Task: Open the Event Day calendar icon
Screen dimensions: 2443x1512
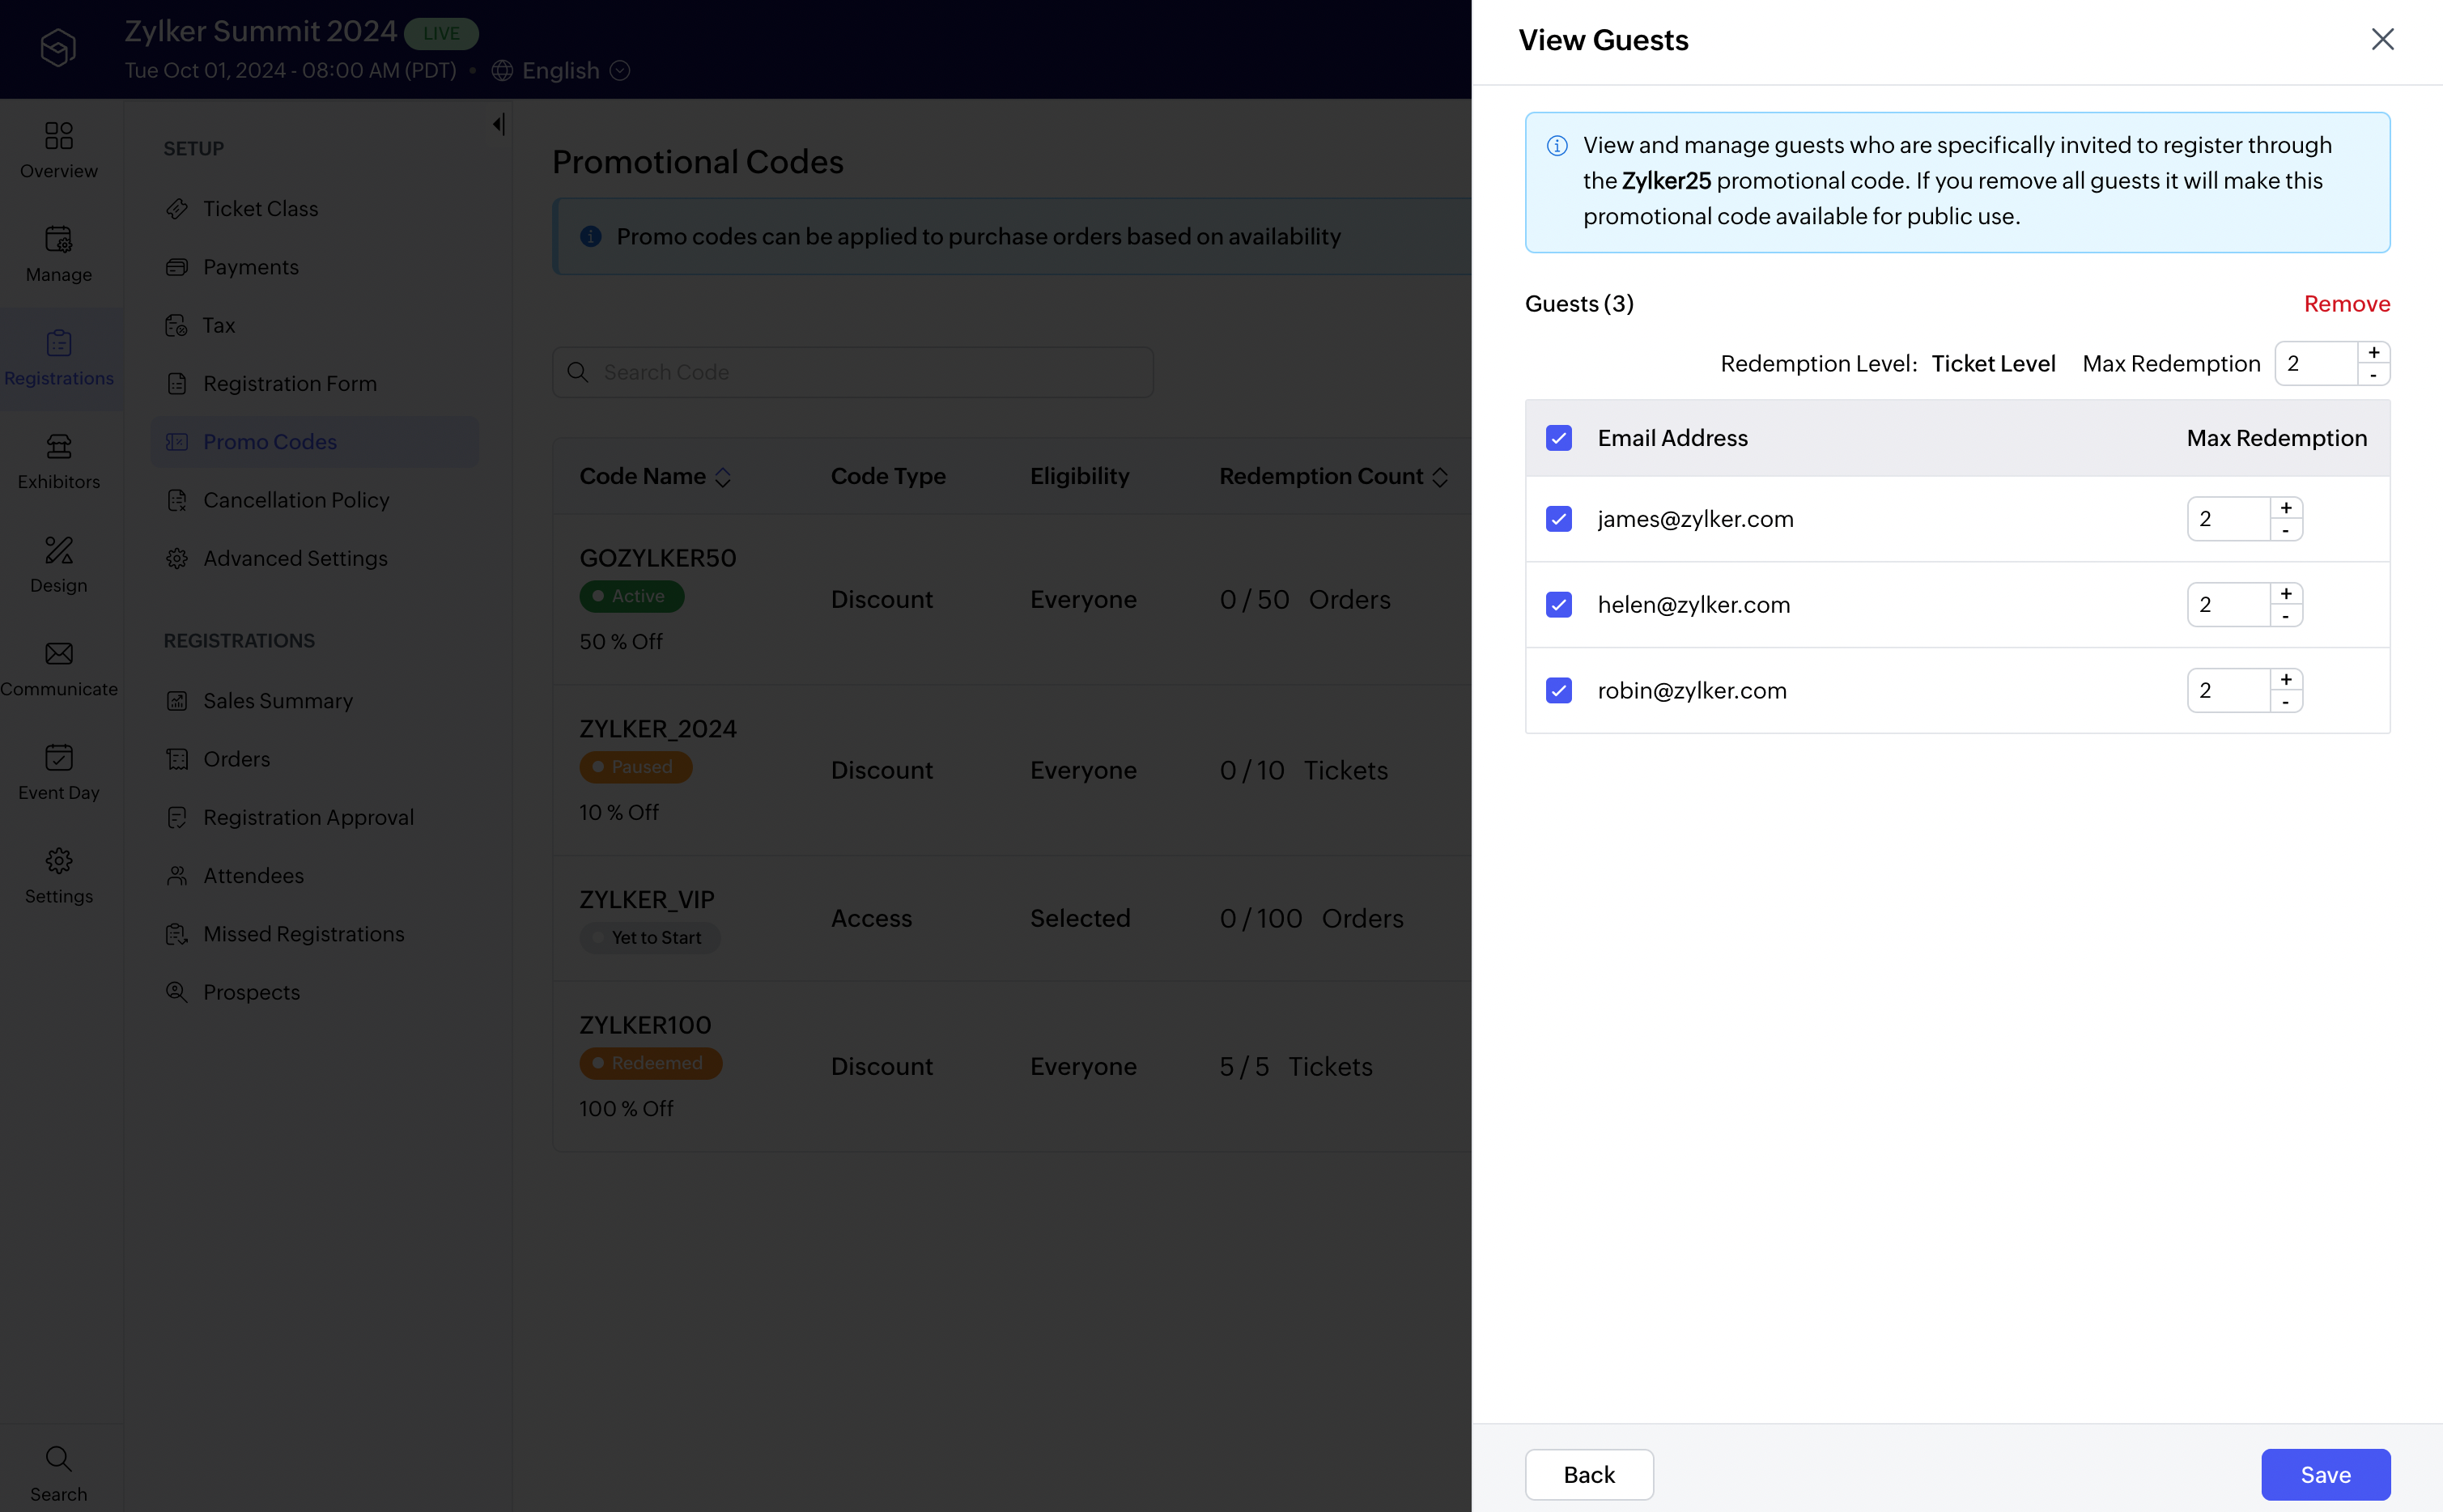Action: click(58, 758)
